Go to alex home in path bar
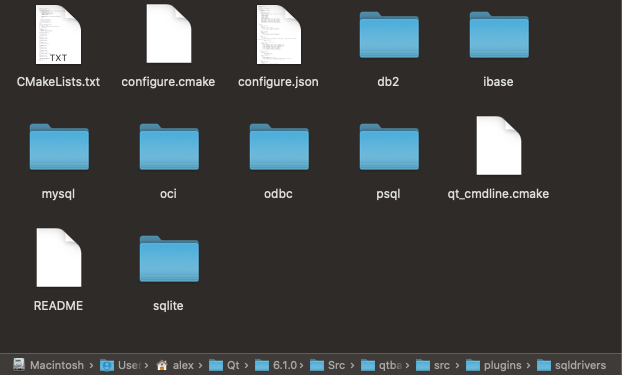 pos(175,365)
